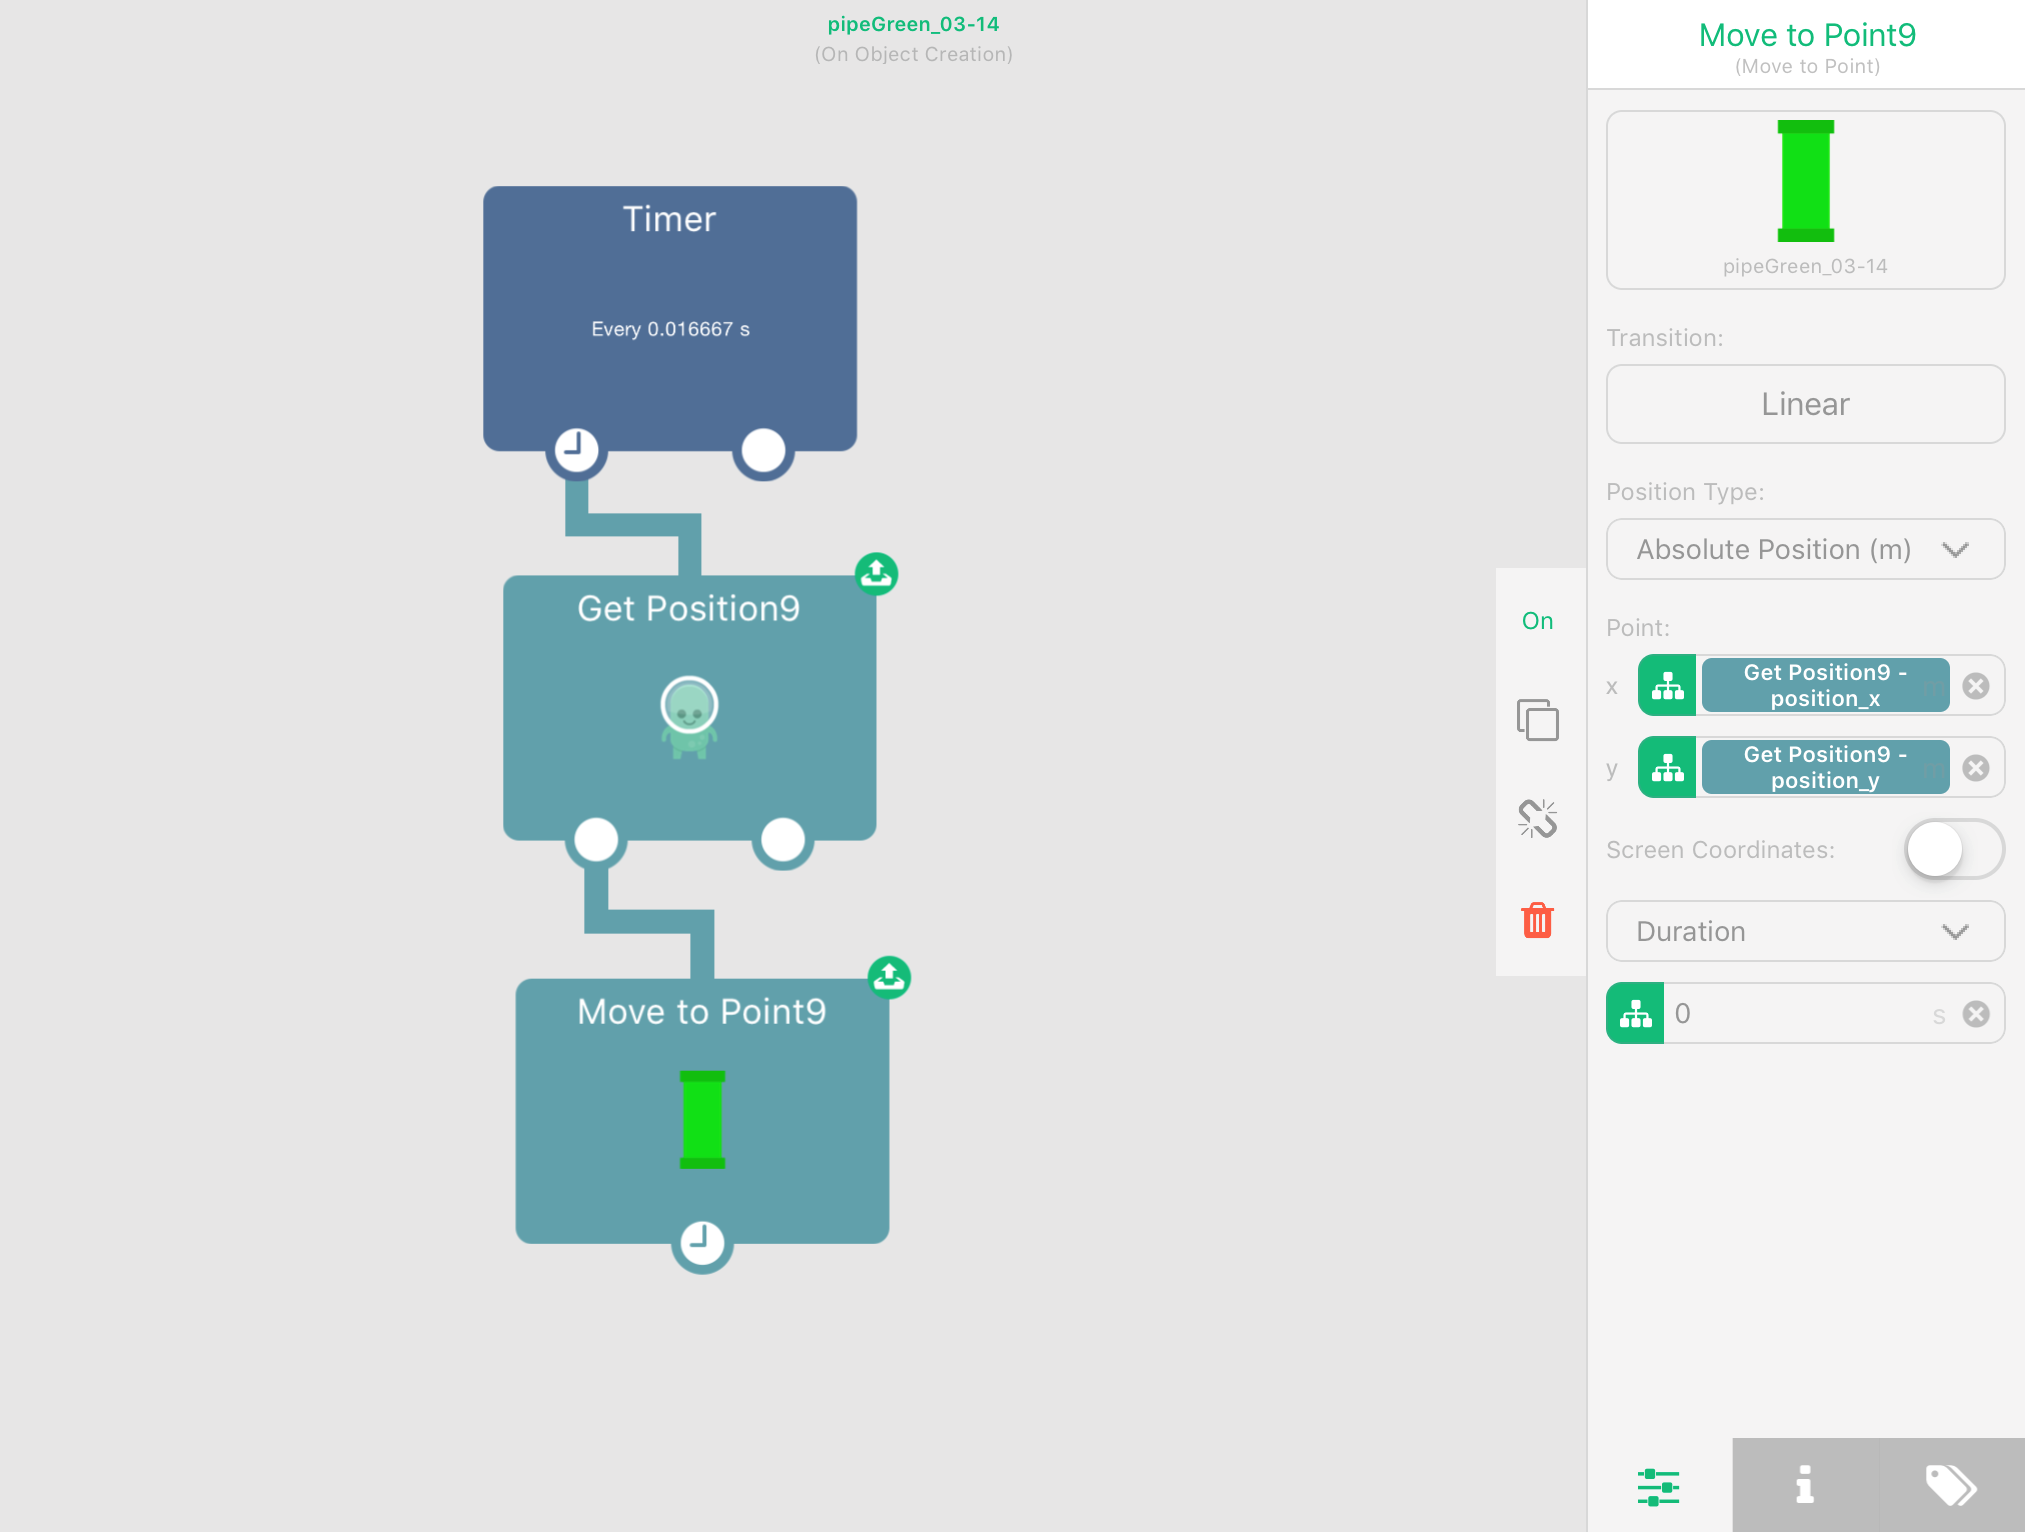Clear the y point value
Image resolution: width=2025 pixels, height=1532 pixels.
tap(1976, 768)
